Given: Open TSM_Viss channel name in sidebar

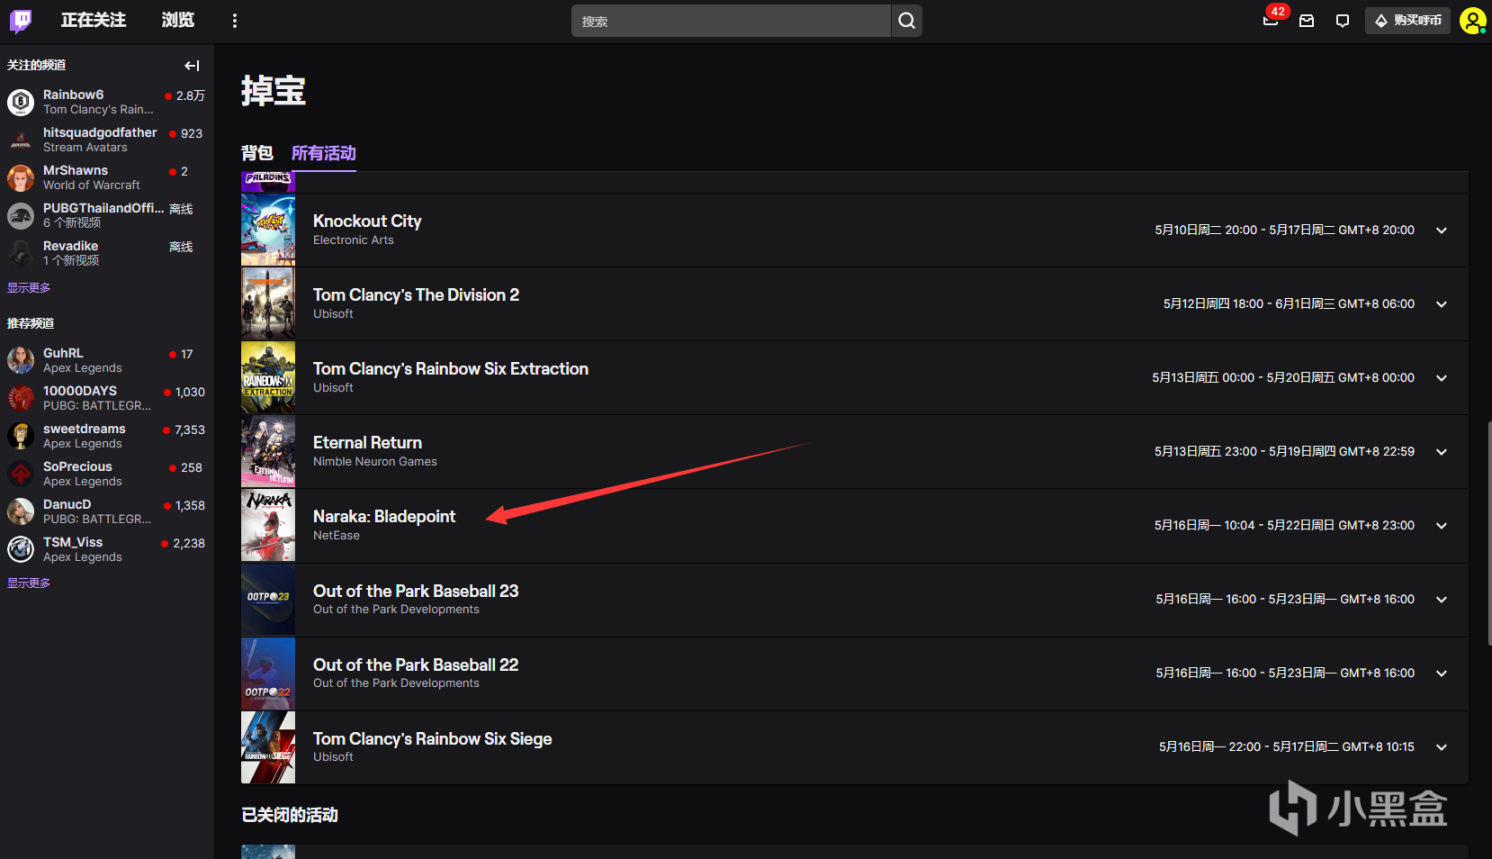Looking at the screenshot, I should (73, 543).
